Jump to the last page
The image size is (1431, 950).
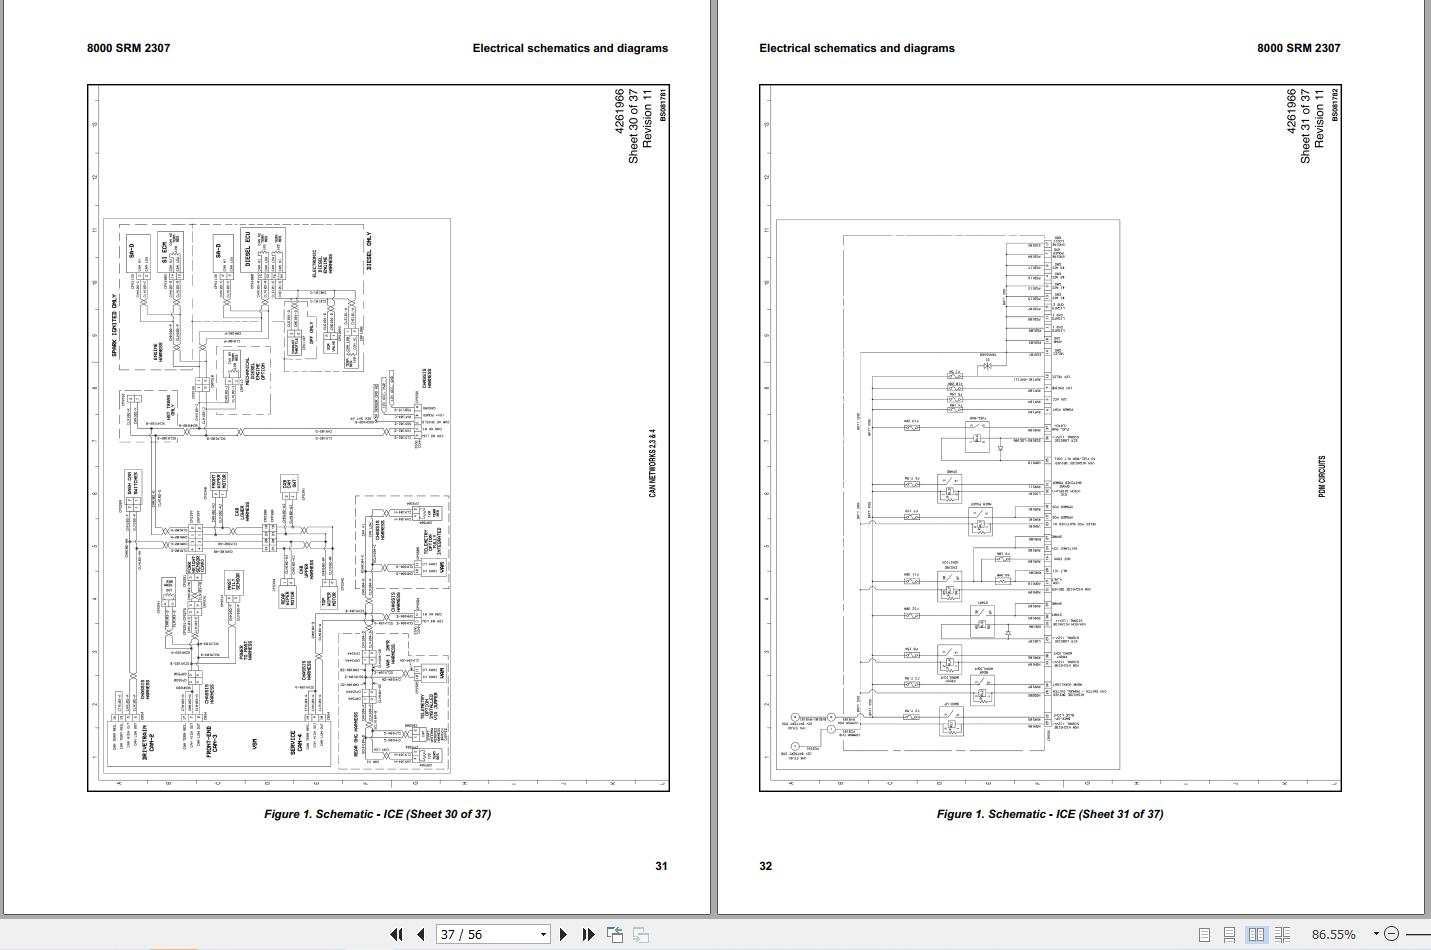[x=588, y=934]
